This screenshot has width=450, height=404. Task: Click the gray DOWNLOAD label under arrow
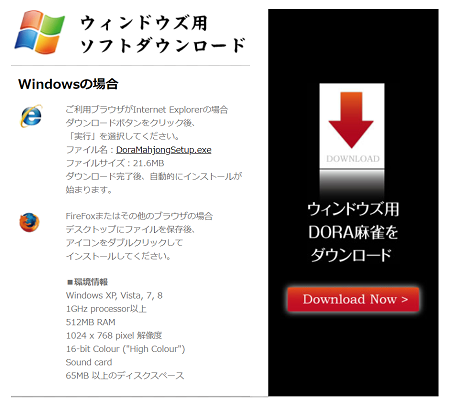pyautogui.click(x=353, y=159)
